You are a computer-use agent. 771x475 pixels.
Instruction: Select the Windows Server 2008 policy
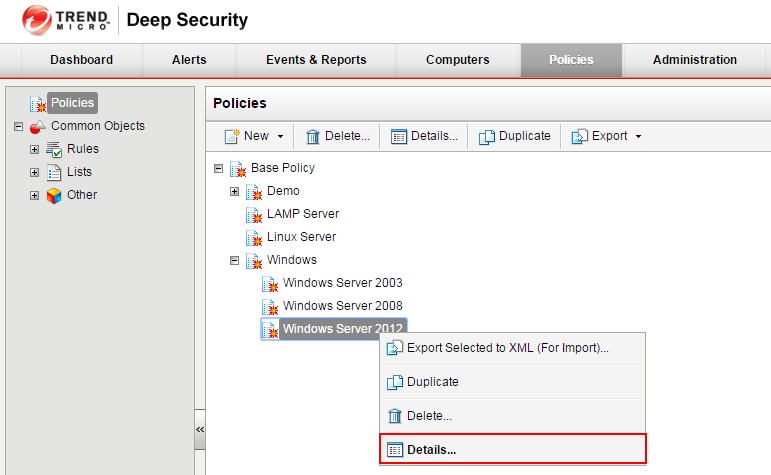pyautogui.click(x=343, y=306)
